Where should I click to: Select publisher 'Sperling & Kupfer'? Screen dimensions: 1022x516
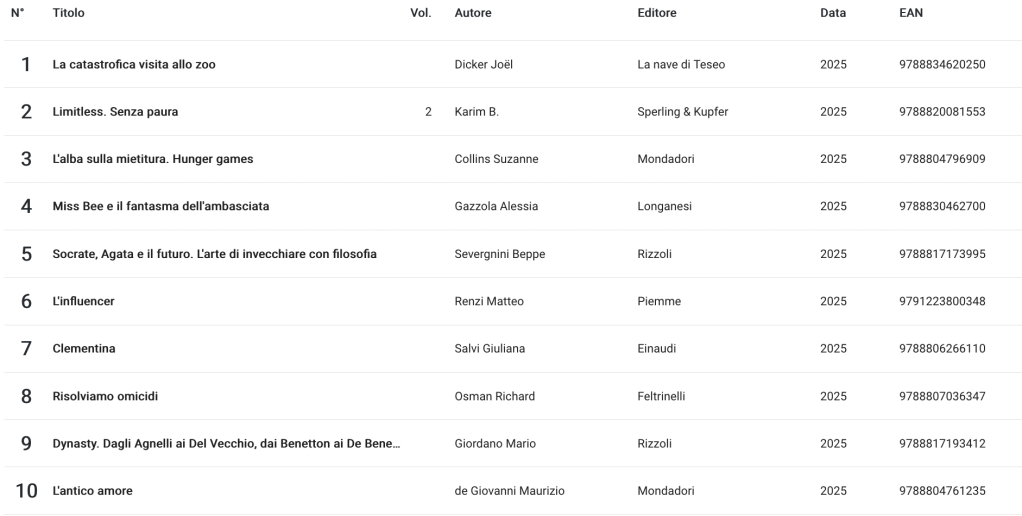[683, 112]
